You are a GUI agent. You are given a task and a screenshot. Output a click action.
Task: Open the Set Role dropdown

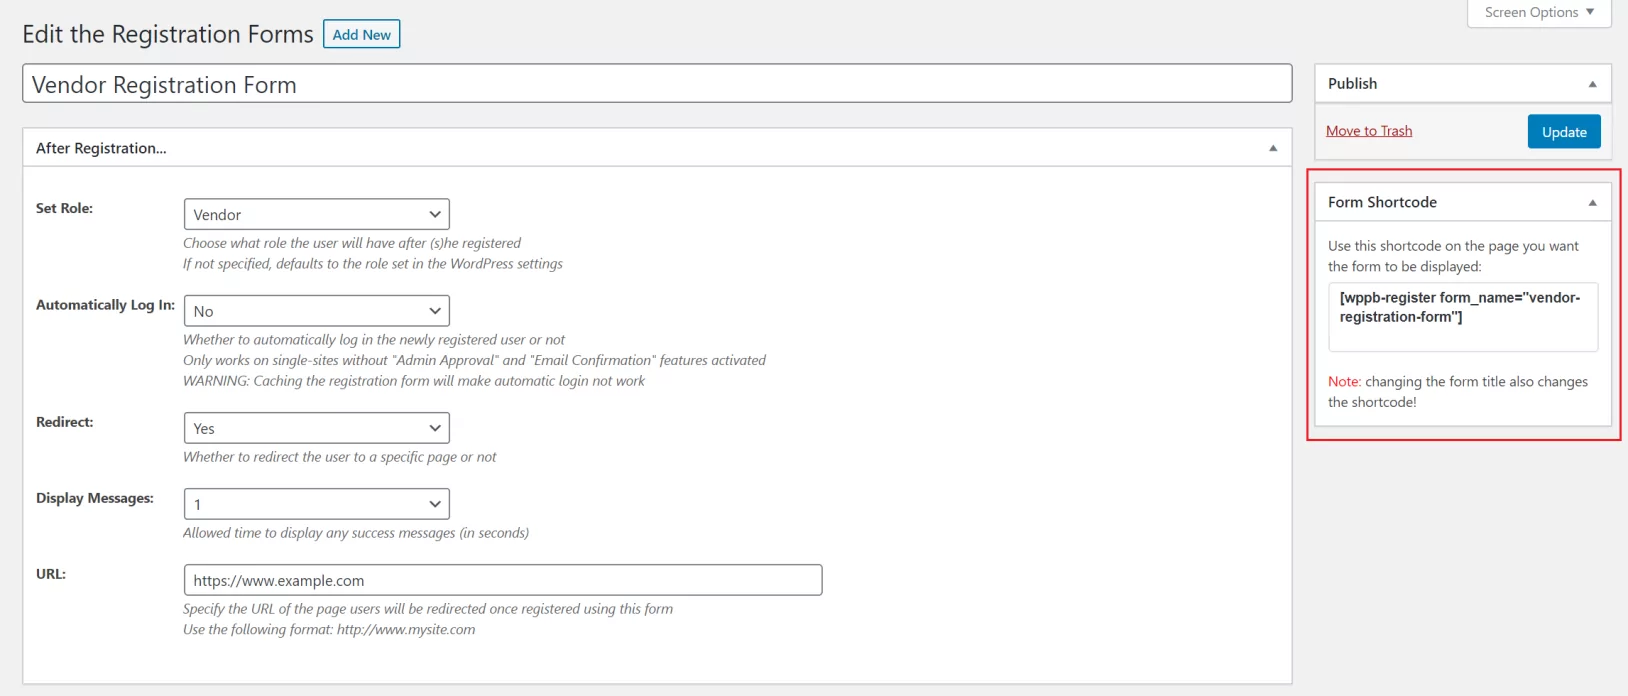click(x=317, y=214)
